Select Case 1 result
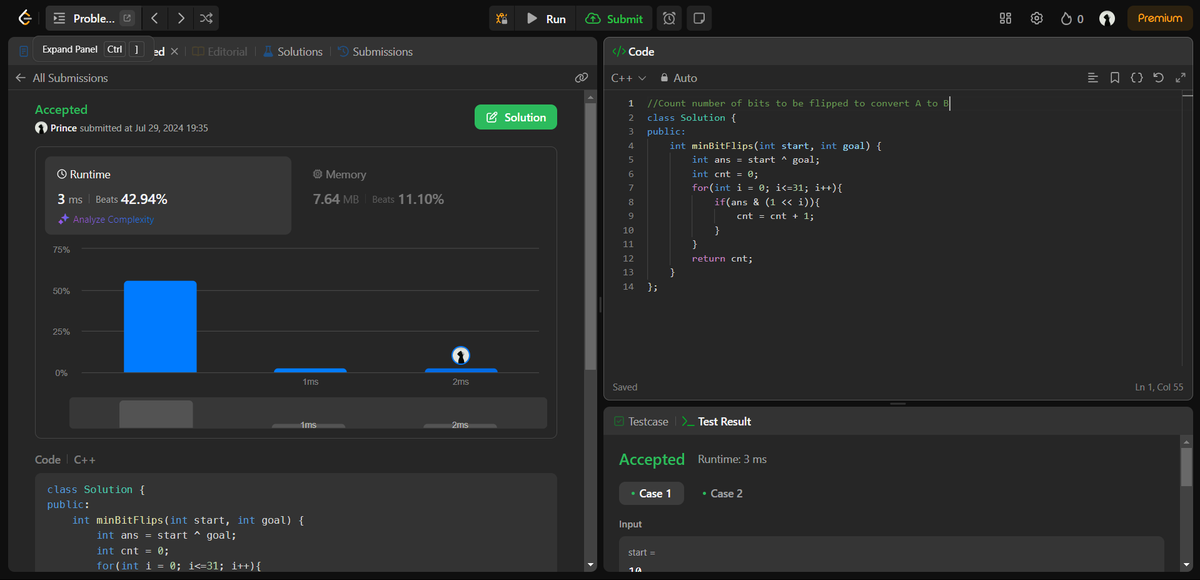The image size is (1200, 580). pos(651,493)
